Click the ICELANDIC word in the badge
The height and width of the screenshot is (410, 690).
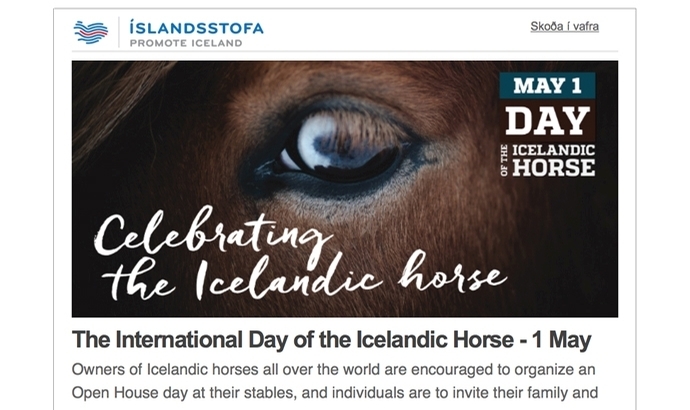pos(553,150)
